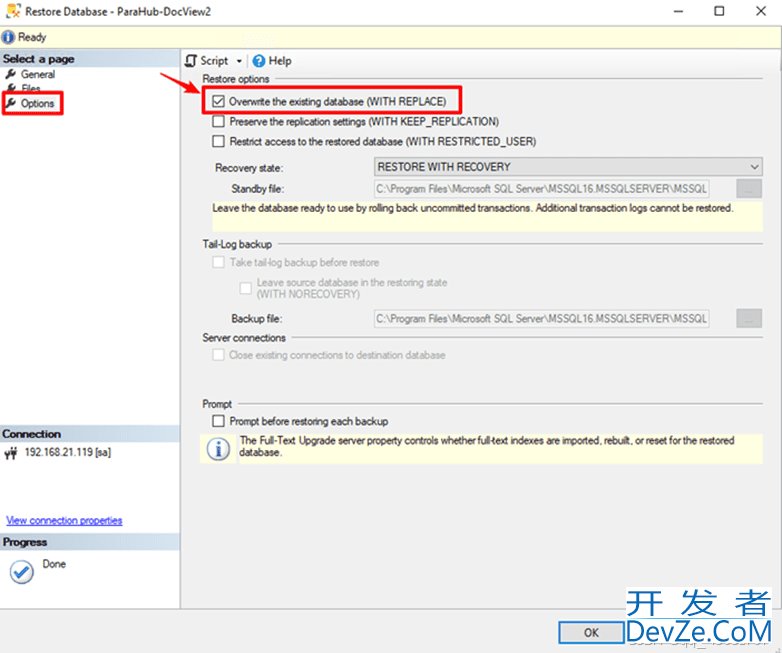
Task: Click the Full-Text Upgrade info icon
Action: (x=218, y=448)
